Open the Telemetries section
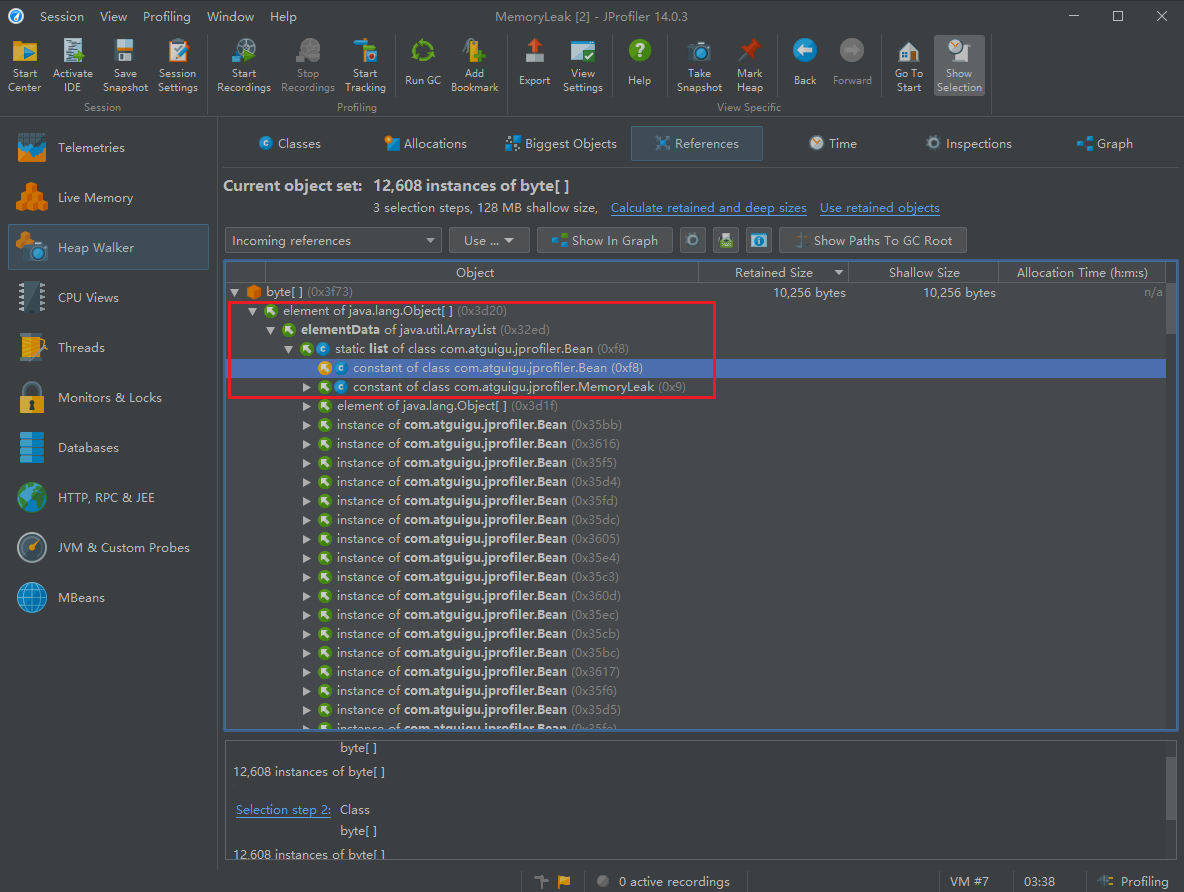 [109, 147]
